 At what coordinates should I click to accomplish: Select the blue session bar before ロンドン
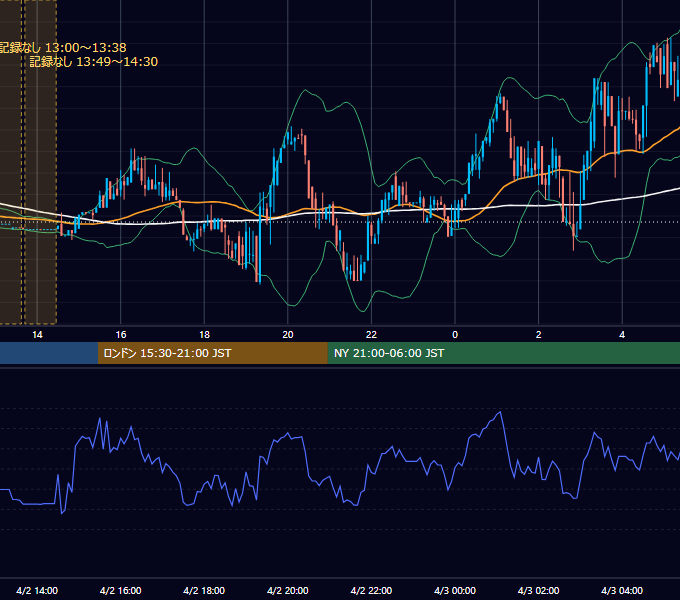[x=49, y=353]
